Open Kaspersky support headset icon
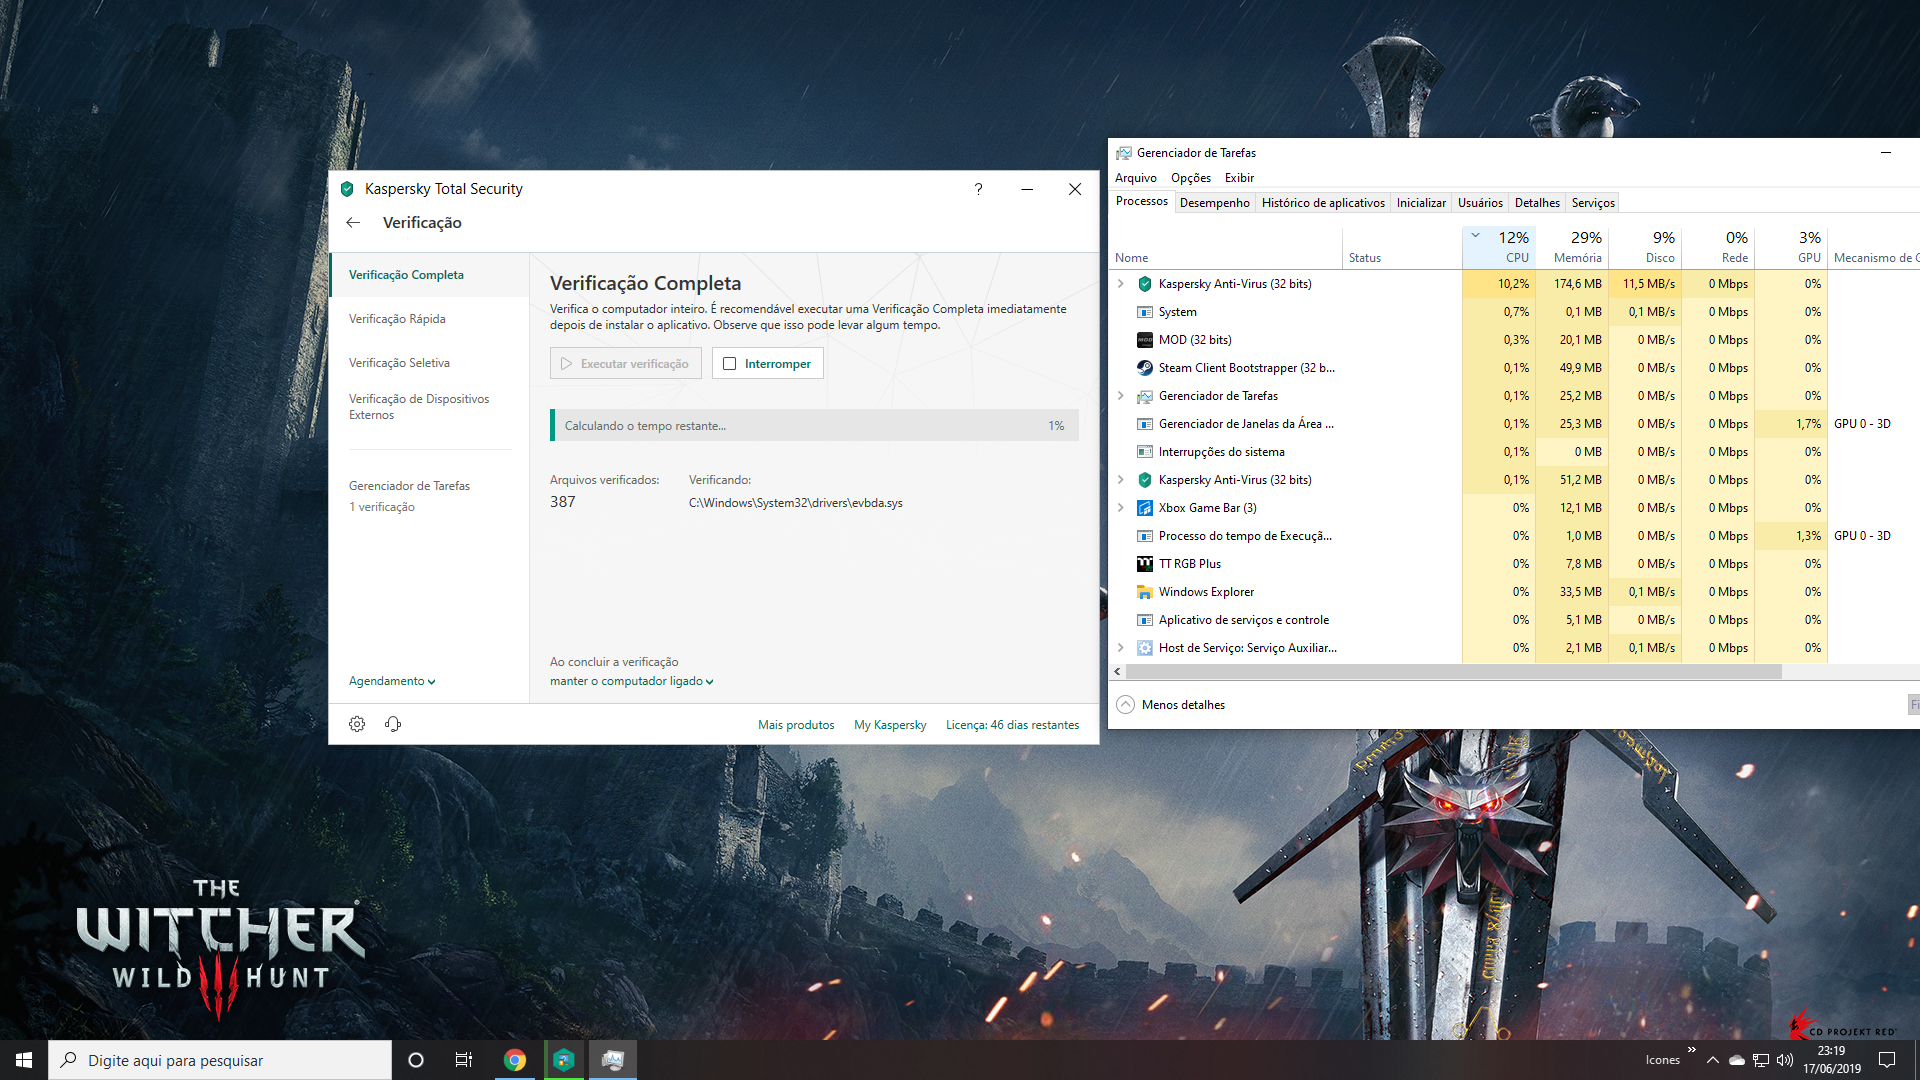 tap(393, 724)
